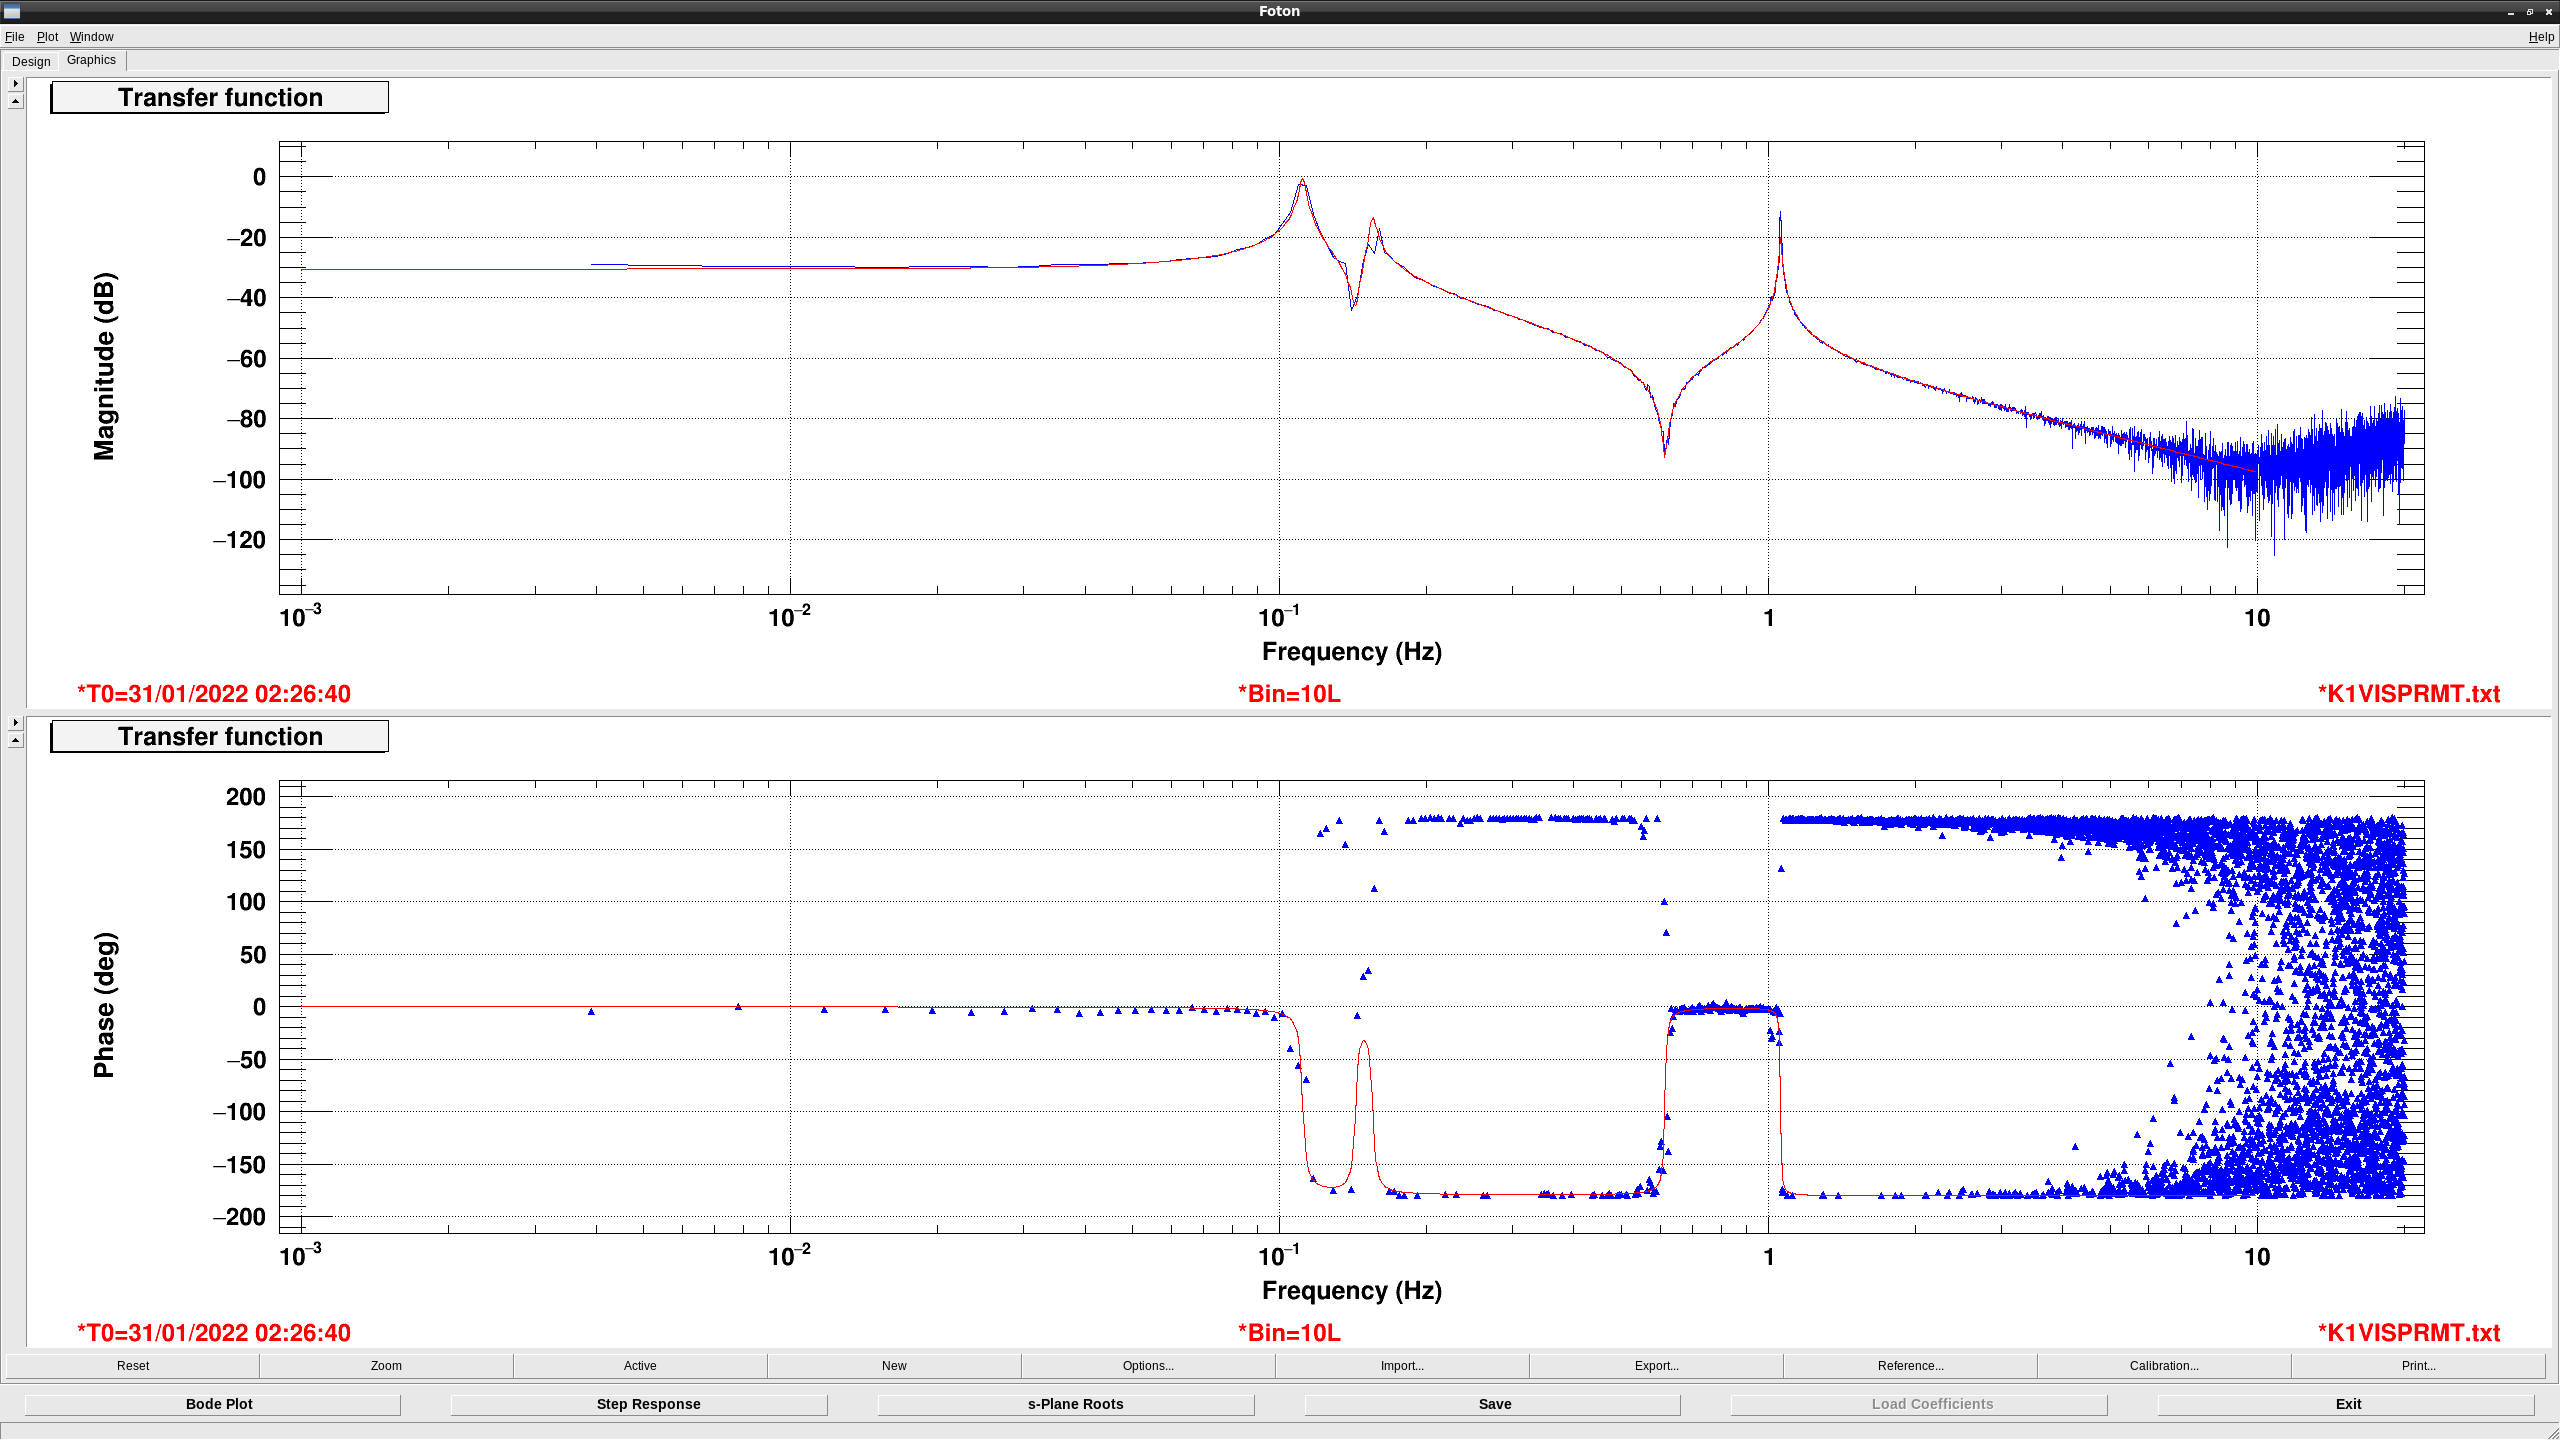Open the Print... dialog
This screenshot has width=2560, height=1440.
pos(2418,1366)
